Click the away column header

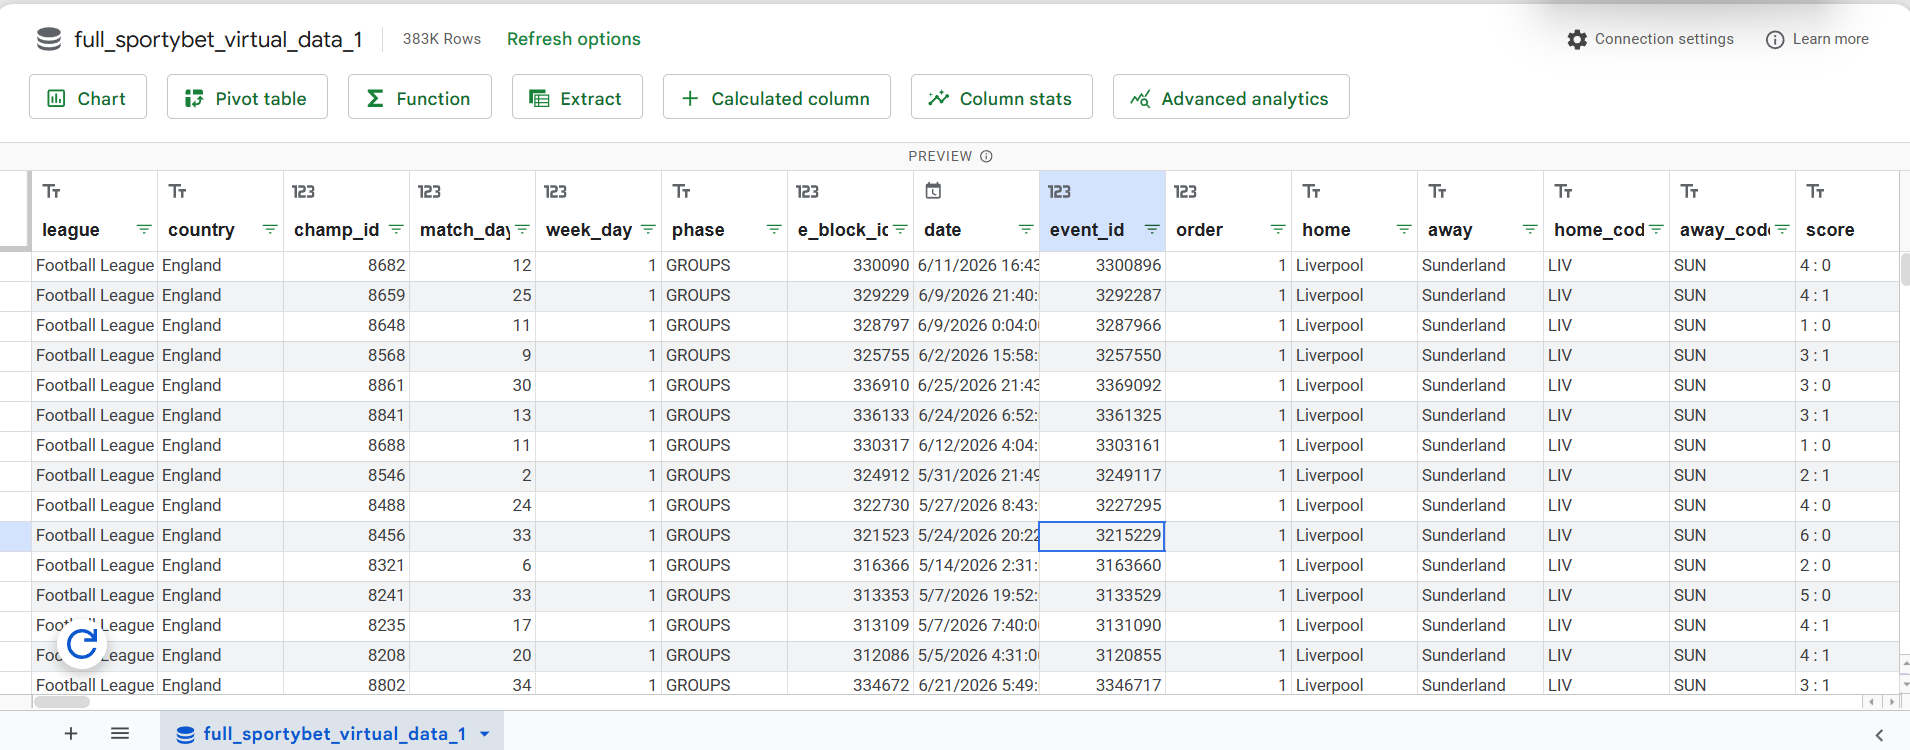1480,211
